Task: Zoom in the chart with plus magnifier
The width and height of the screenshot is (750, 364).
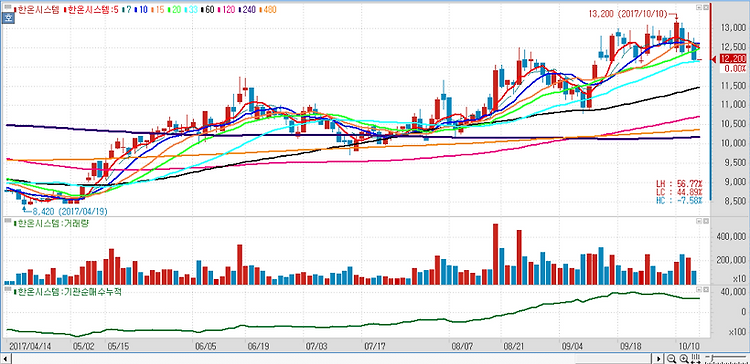Action: coord(684,358)
